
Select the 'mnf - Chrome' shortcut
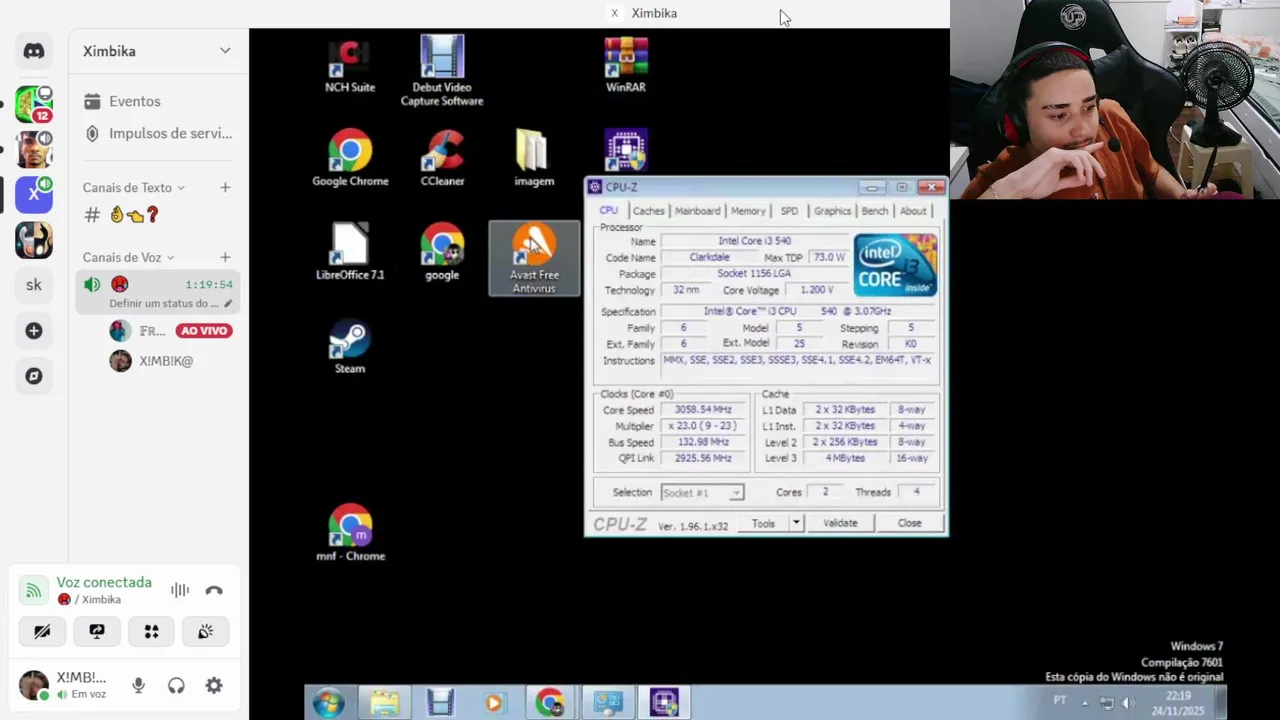click(350, 533)
